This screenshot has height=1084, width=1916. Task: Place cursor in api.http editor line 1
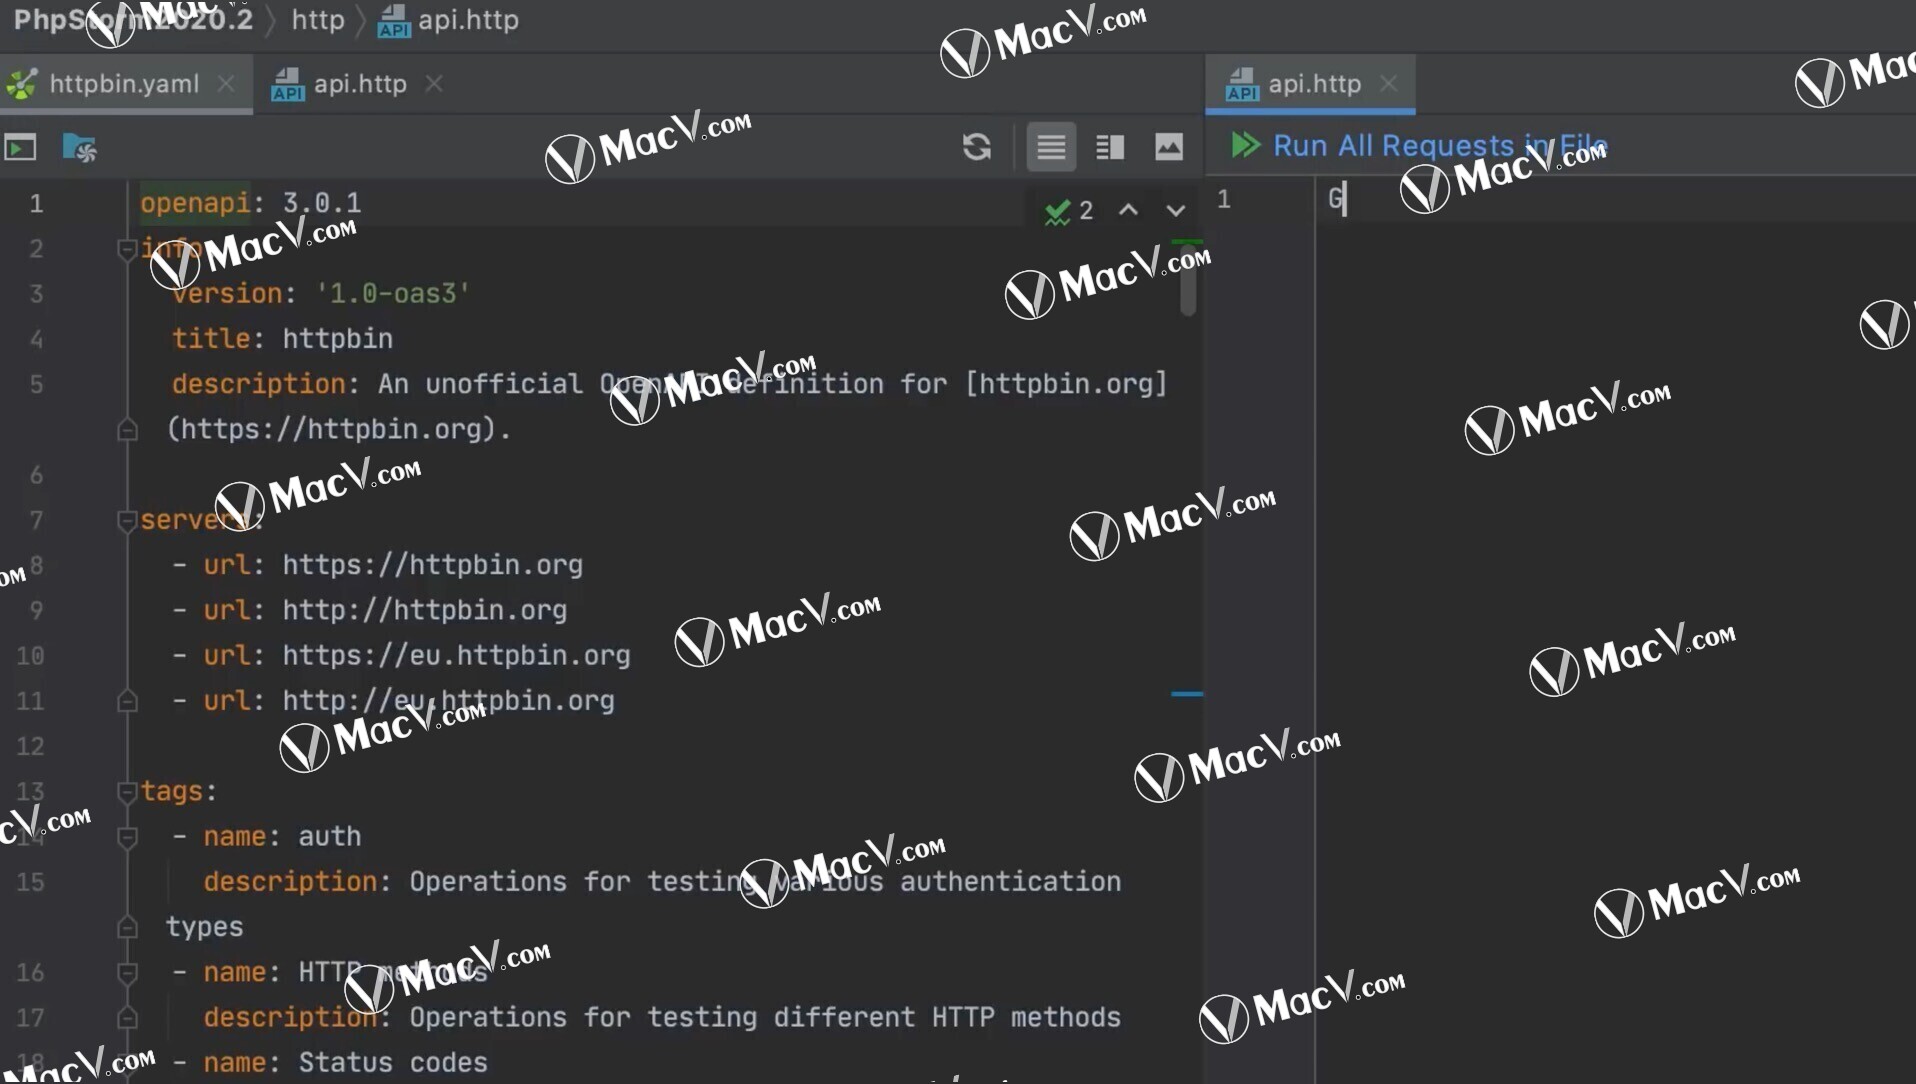click(1615, 199)
